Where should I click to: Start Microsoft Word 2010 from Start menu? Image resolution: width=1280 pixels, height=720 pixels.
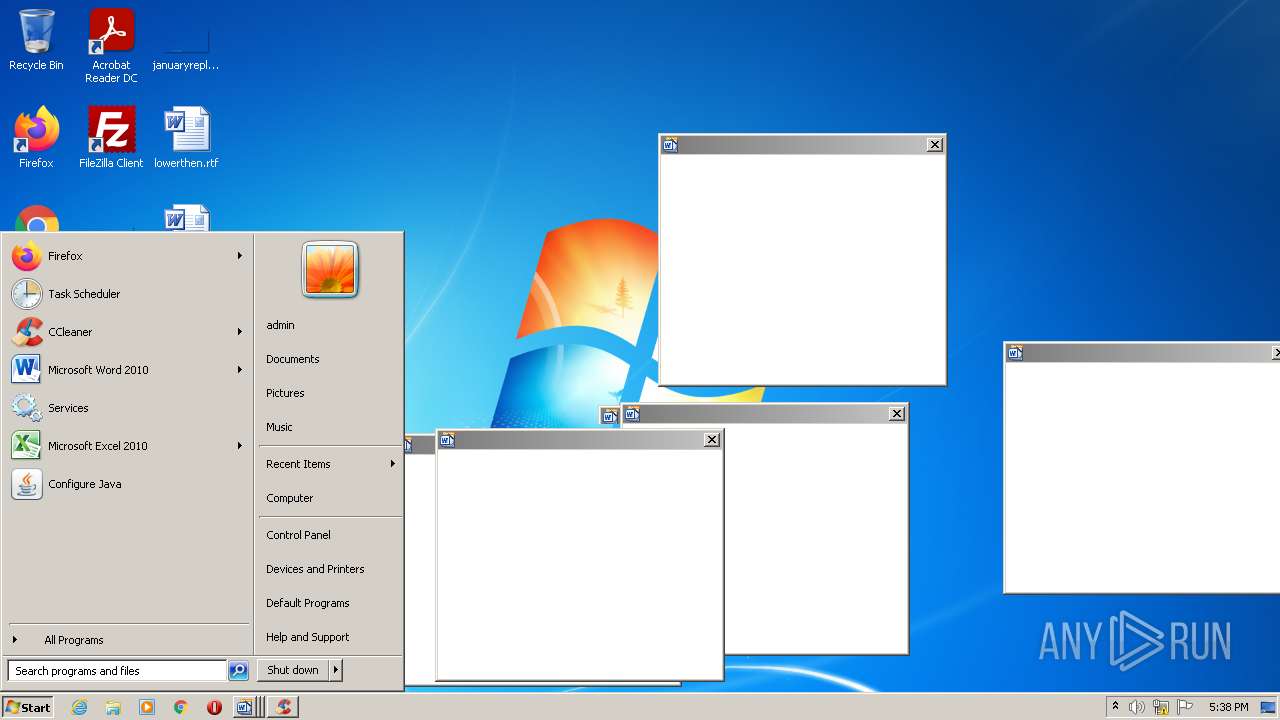point(128,370)
